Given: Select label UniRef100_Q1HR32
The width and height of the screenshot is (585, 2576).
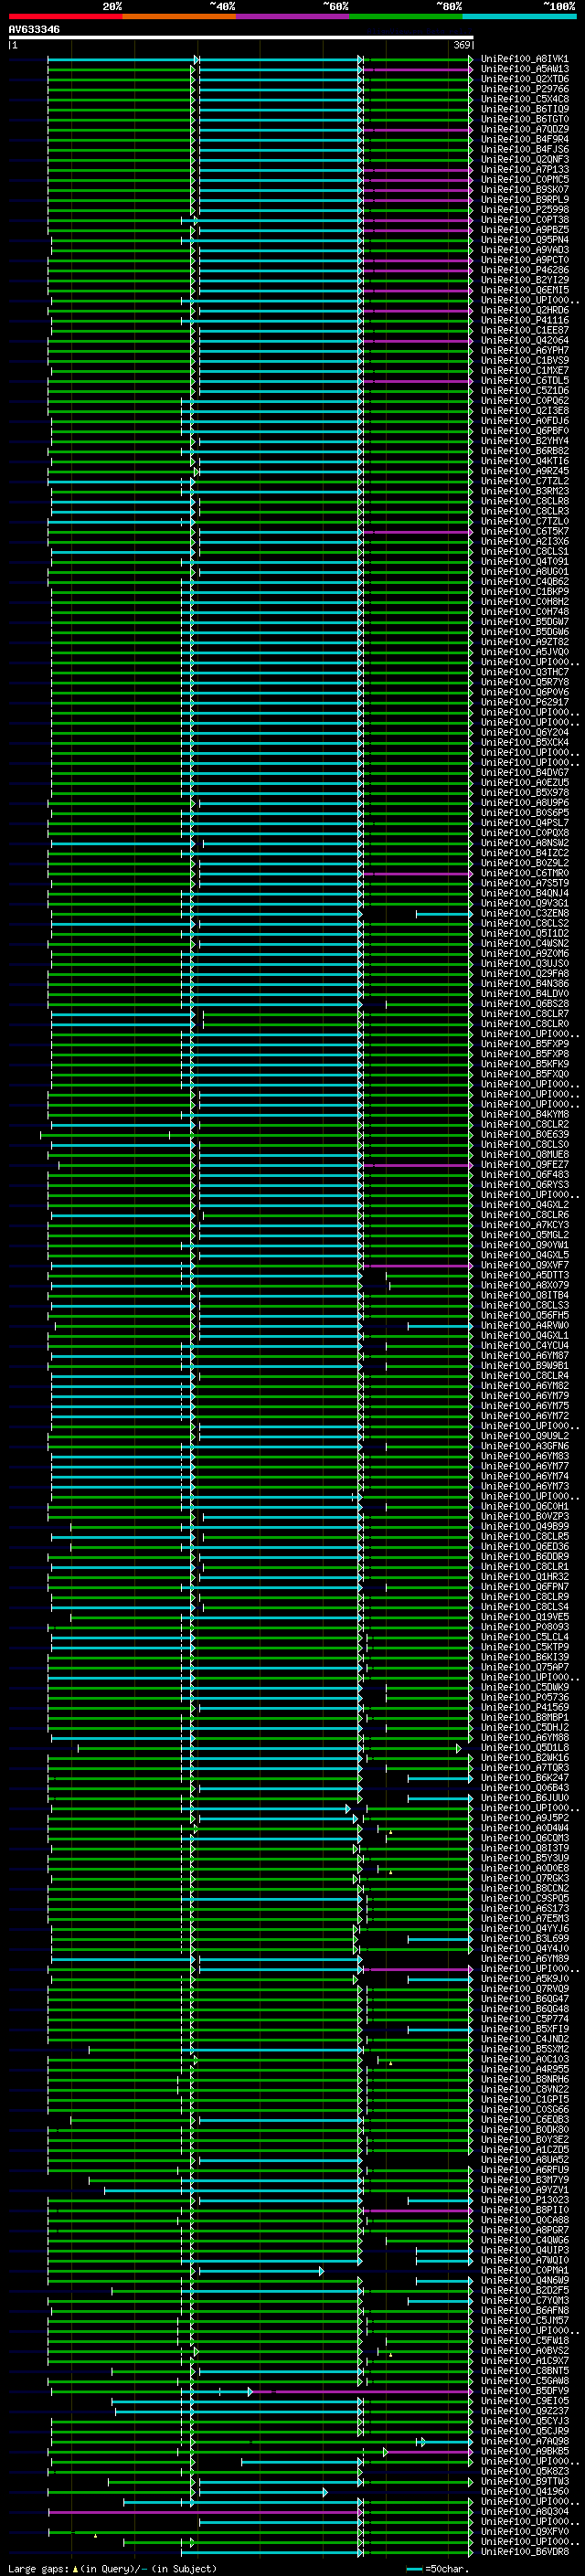Looking at the screenshot, I should (525, 1577).
